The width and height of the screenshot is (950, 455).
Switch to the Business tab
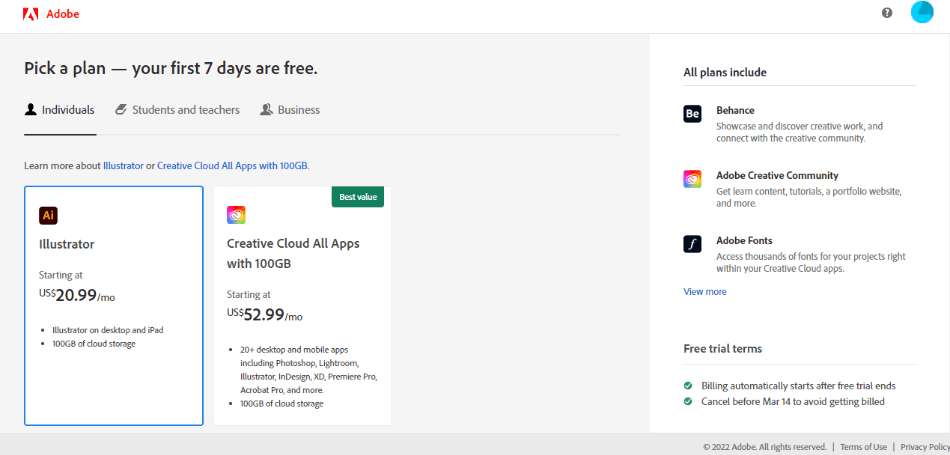point(290,110)
